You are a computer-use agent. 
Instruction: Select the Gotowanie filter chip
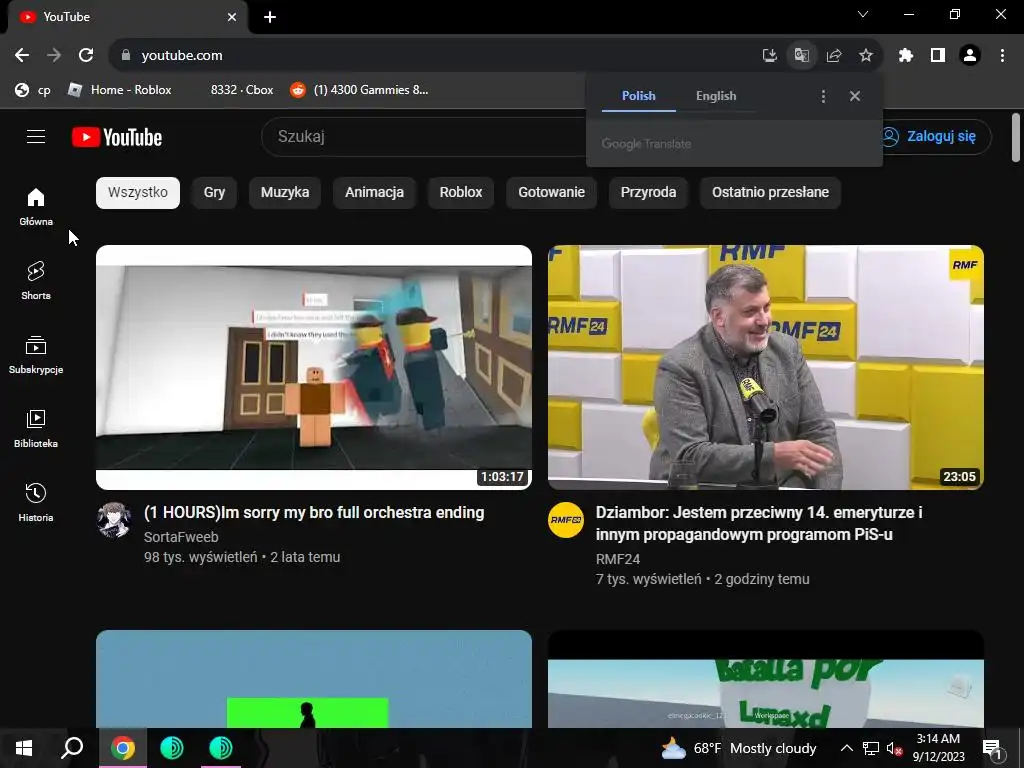[552, 193]
